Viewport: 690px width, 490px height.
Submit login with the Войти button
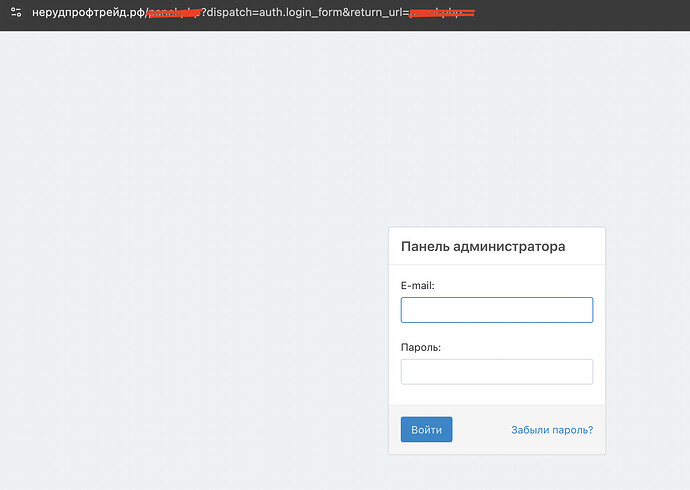pos(426,429)
